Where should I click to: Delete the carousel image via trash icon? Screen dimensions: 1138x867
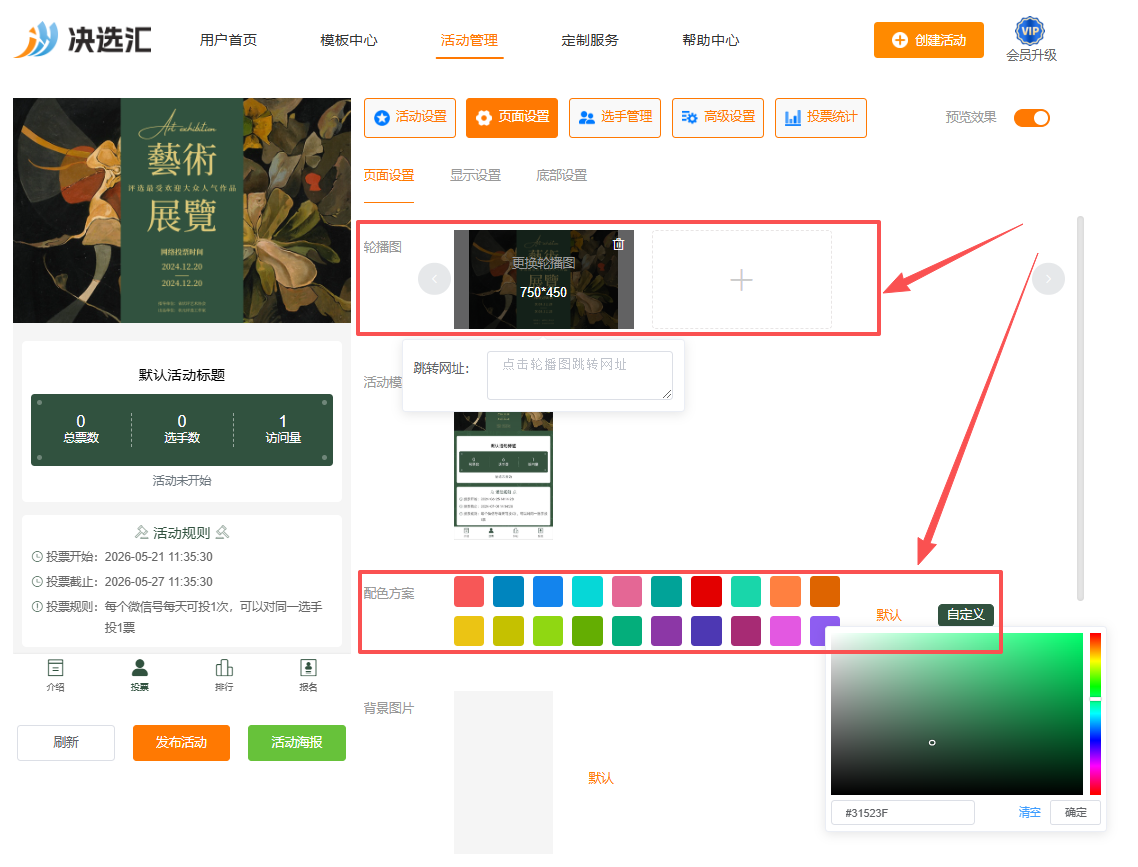618,245
